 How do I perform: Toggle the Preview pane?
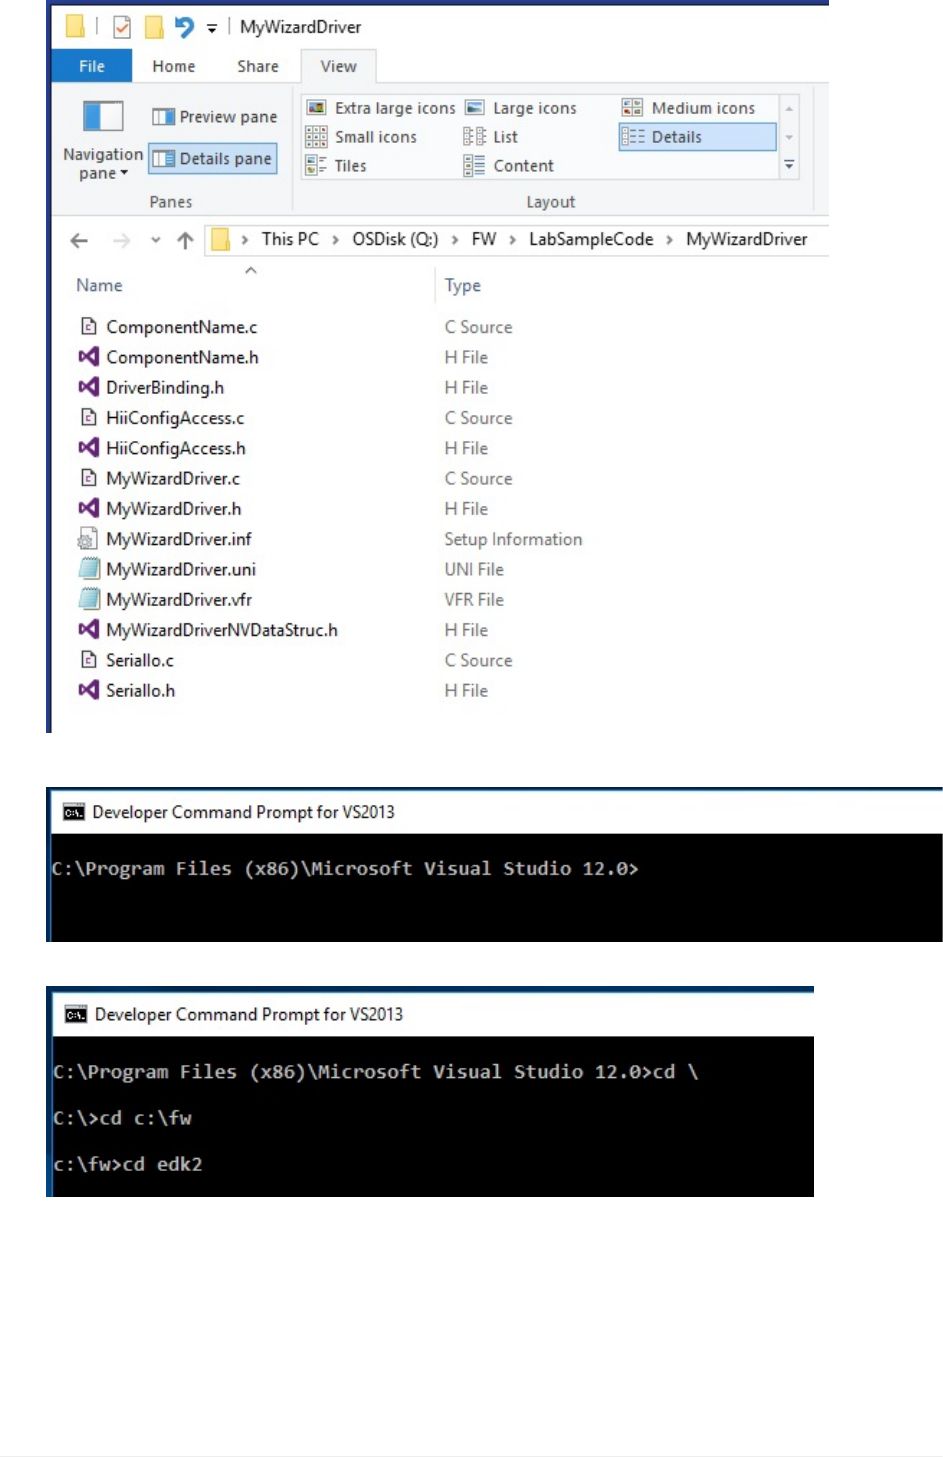[214, 117]
